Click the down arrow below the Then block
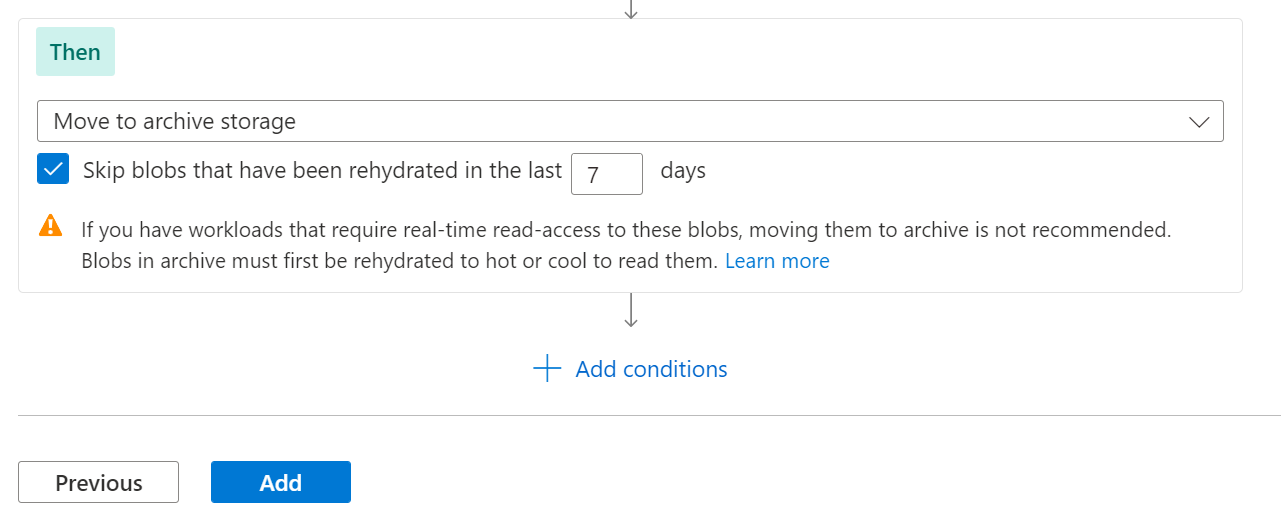 631,310
